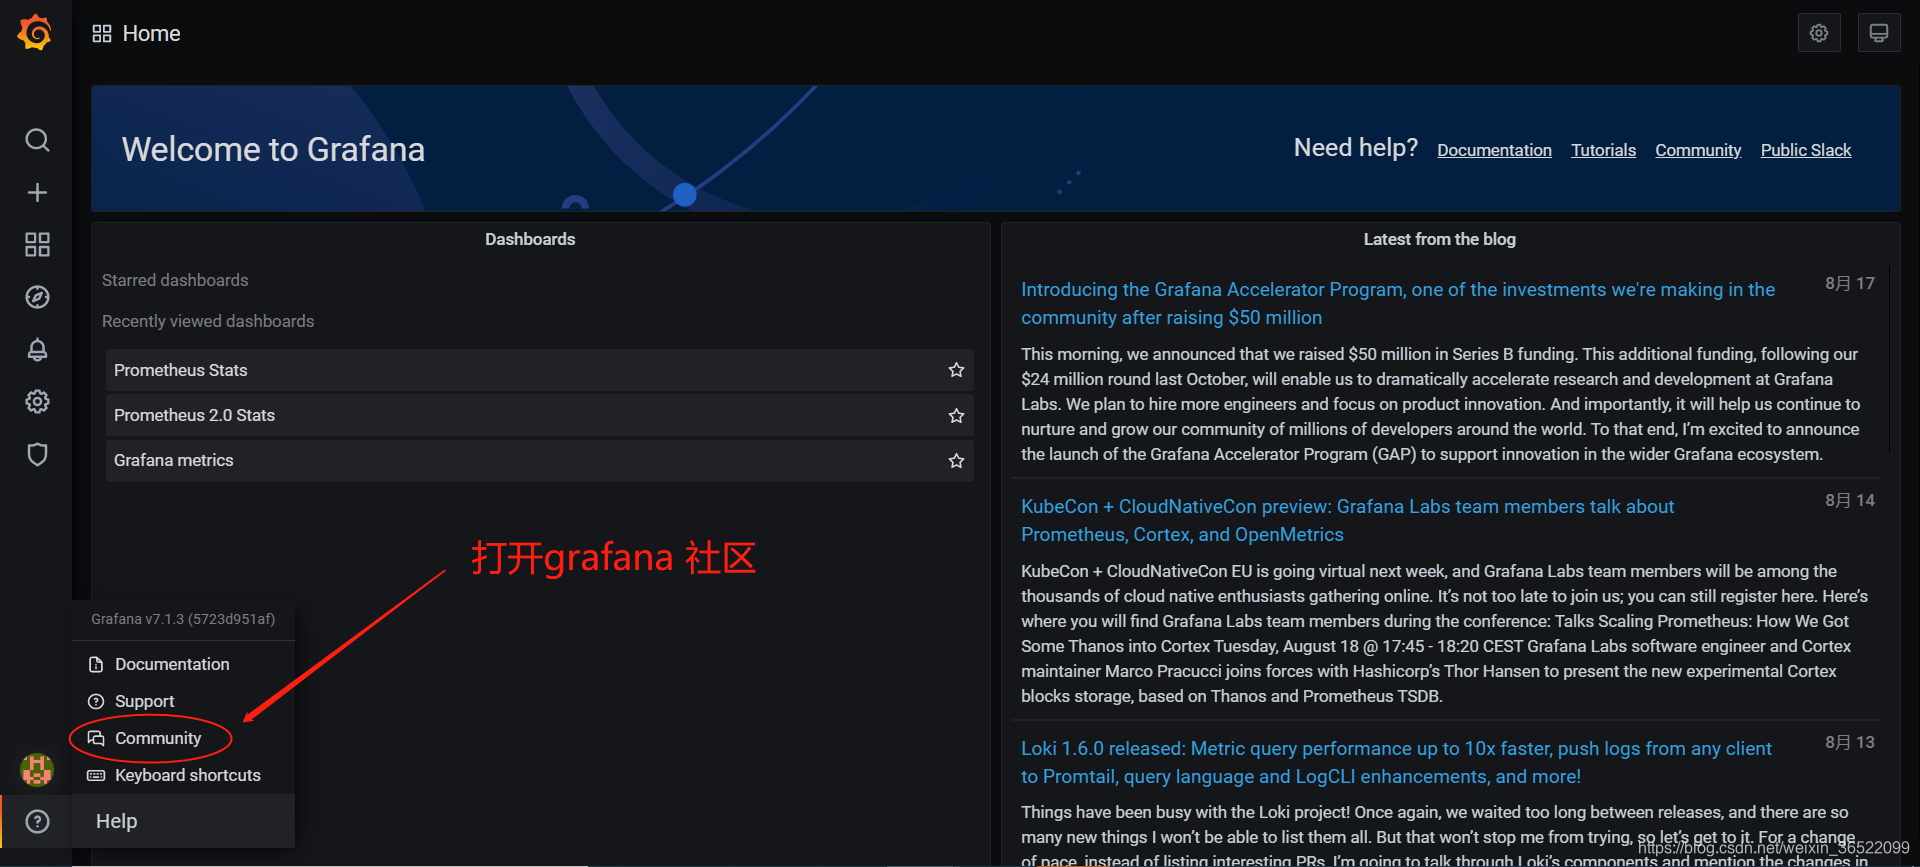Open the Tutorials link

[1603, 150]
